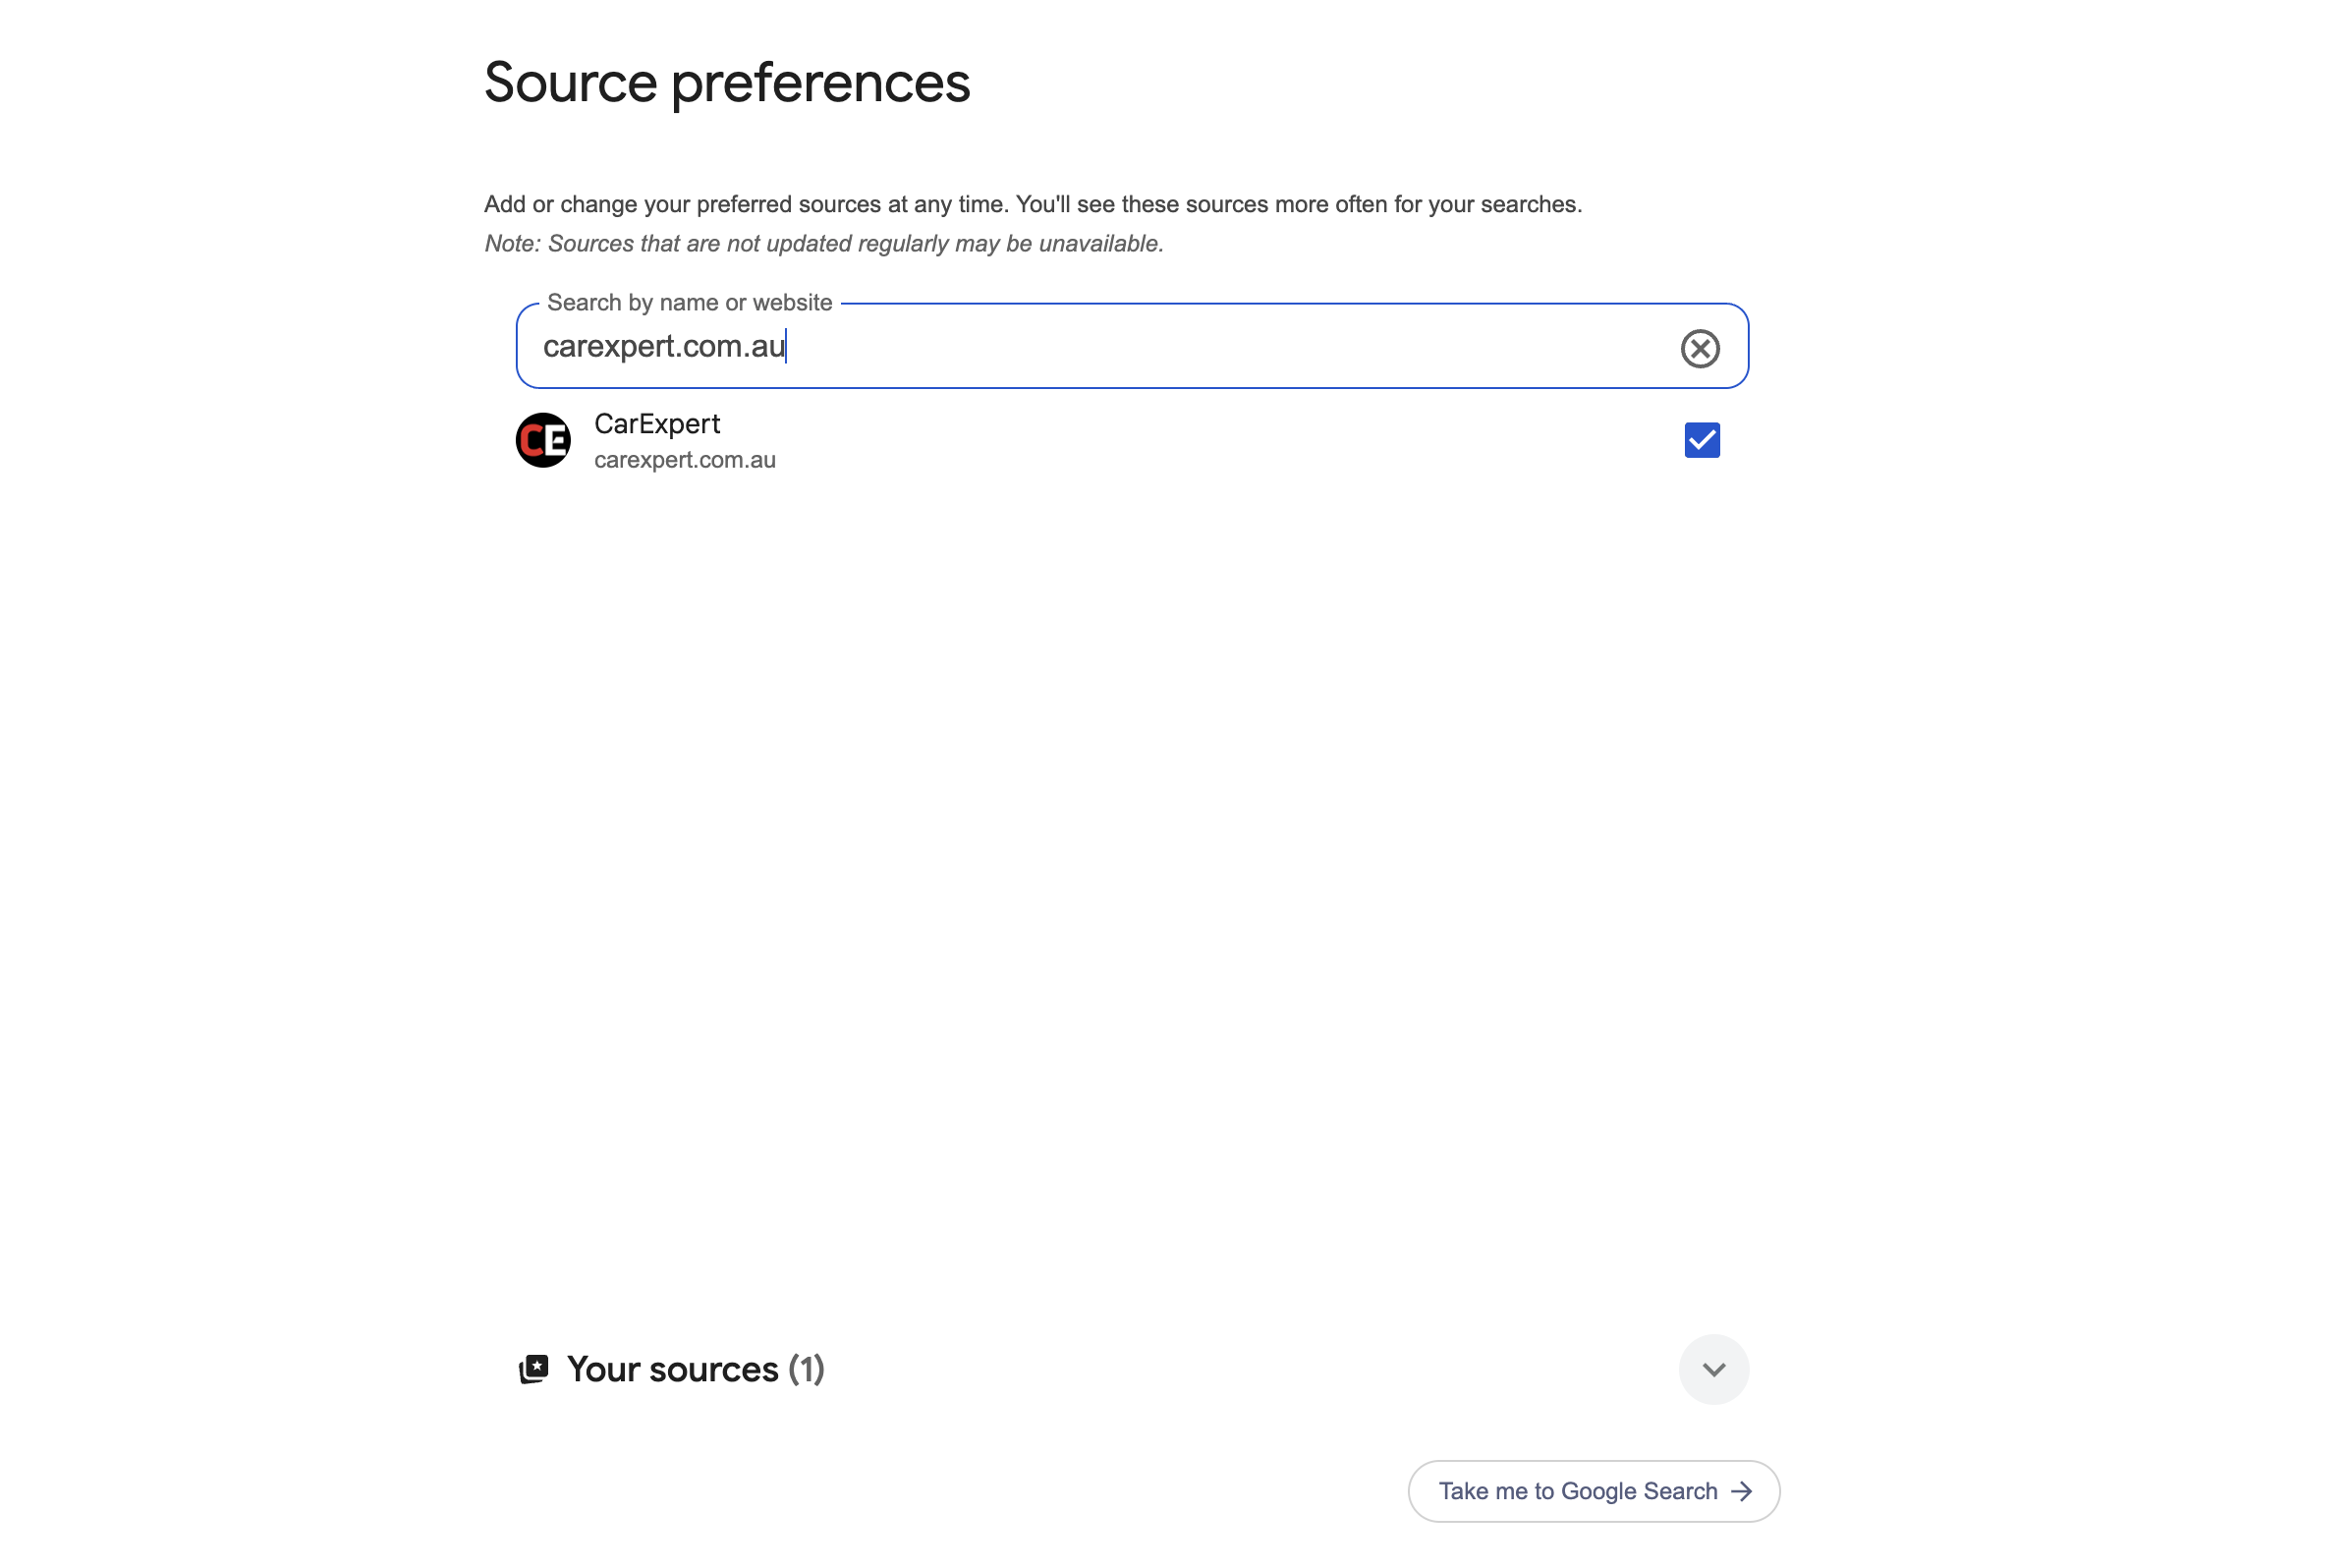Image resolution: width=2351 pixels, height=1568 pixels.
Task: Click the Source preferences page title
Action: pyautogui.click(x=726, y=82)
